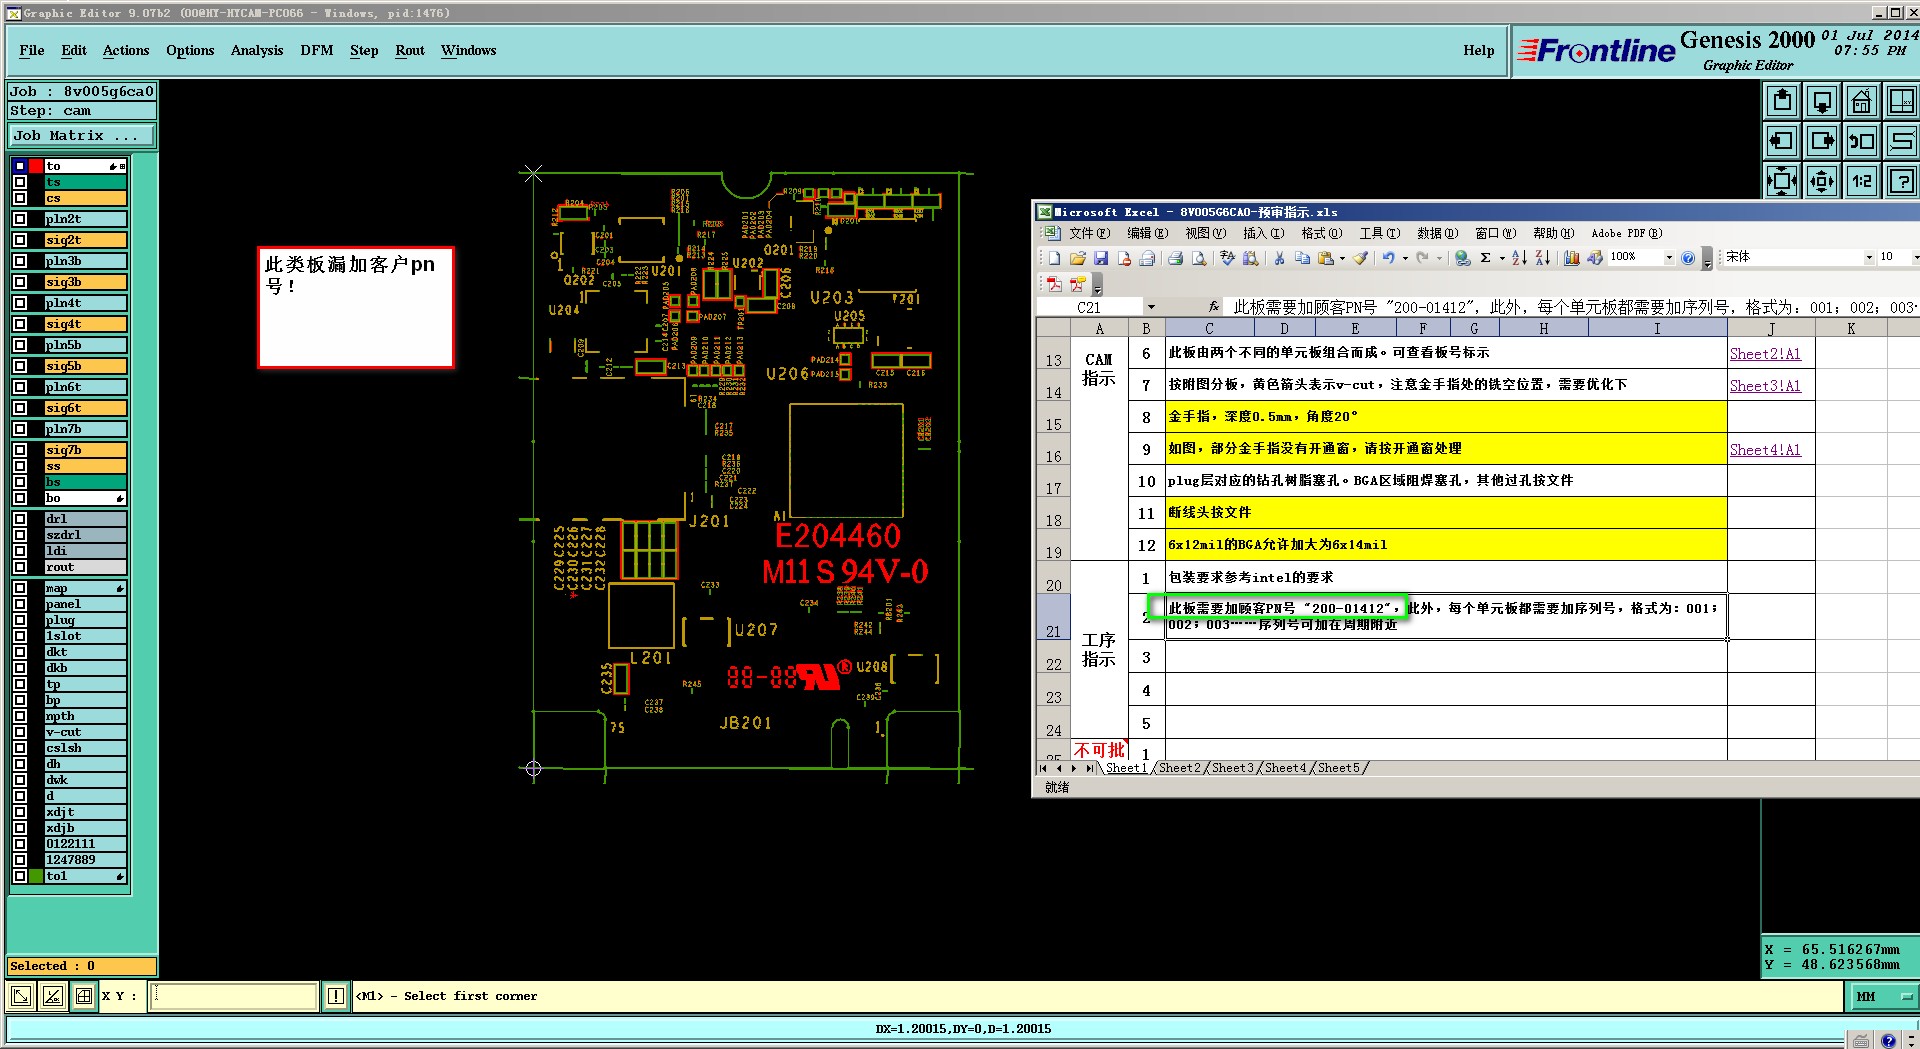
Task: Open Excel's Undo history dropdown arrow
Action: coord(1405,258)
